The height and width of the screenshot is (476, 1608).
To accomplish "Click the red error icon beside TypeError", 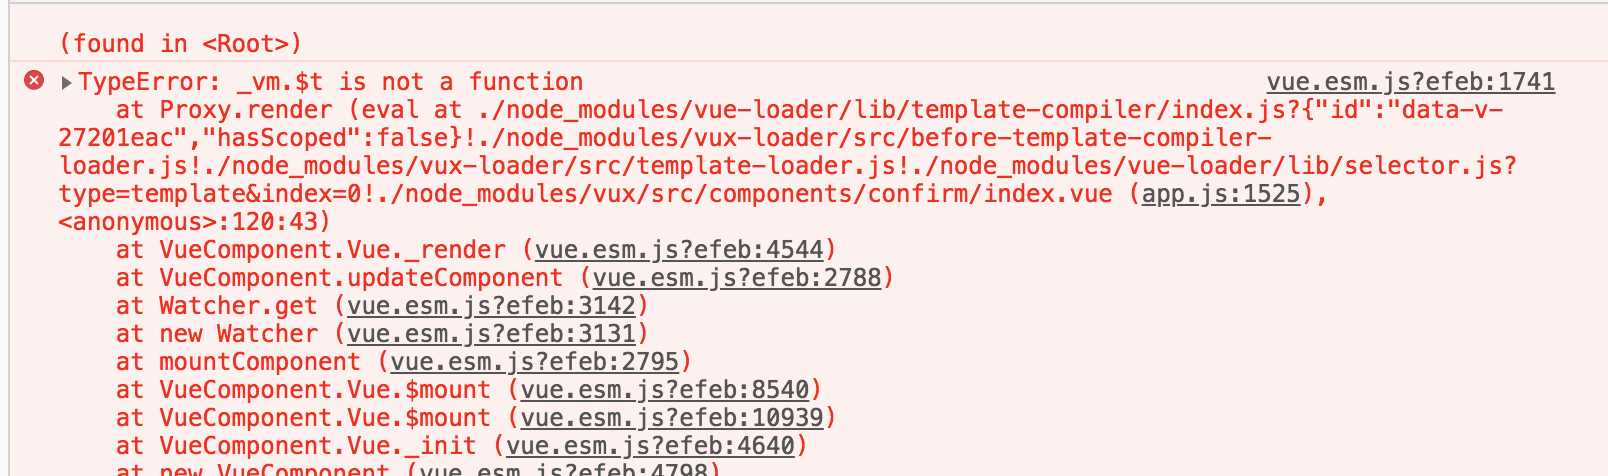I will (x=34, y=81).
